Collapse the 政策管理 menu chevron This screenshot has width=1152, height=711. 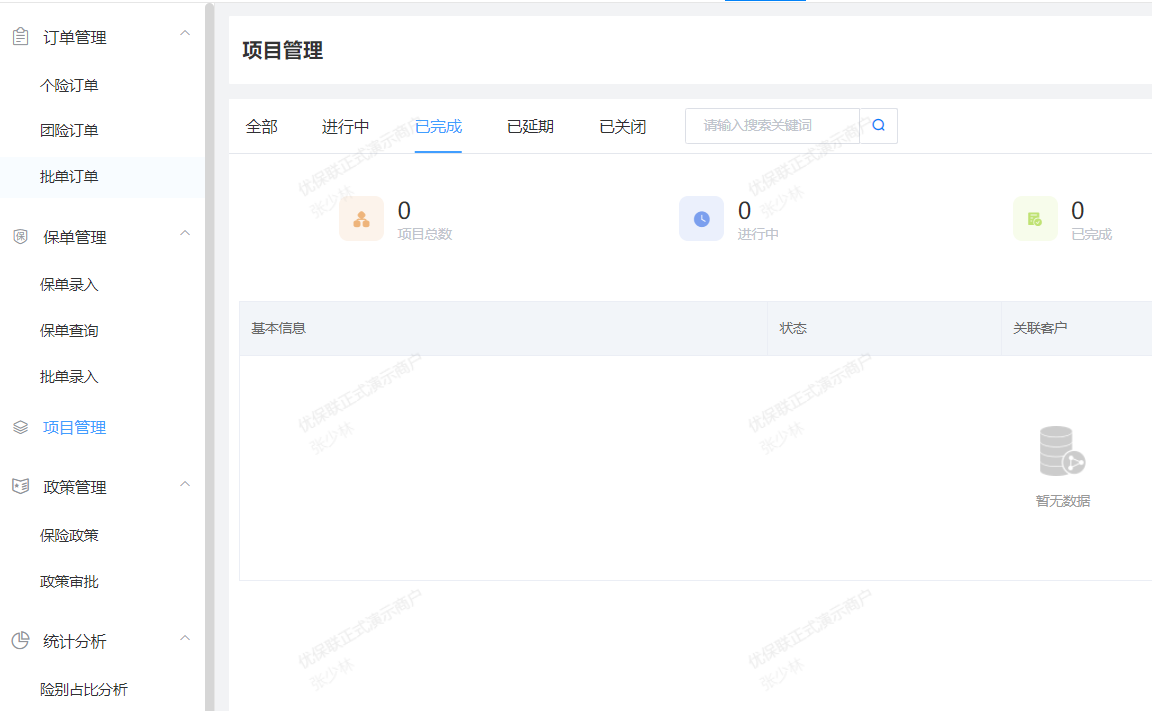coord(185,483)
